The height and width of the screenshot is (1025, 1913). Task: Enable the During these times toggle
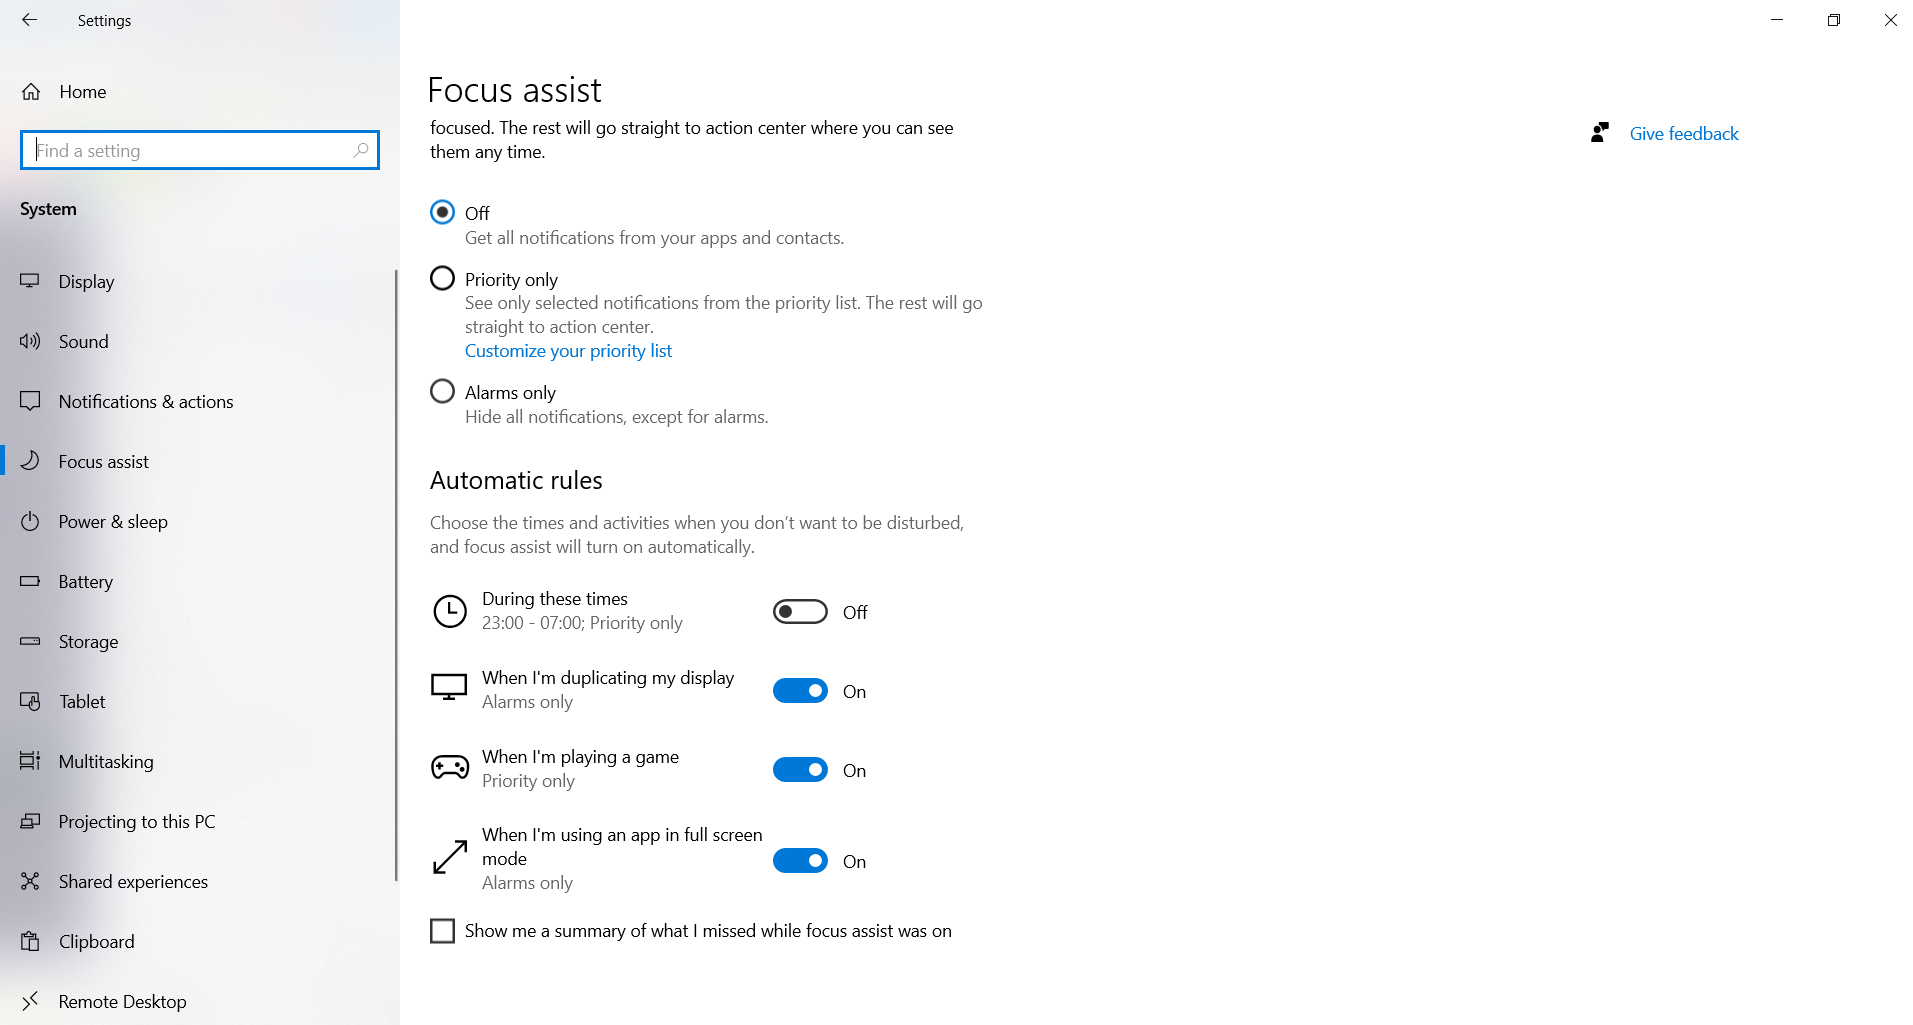800,612
